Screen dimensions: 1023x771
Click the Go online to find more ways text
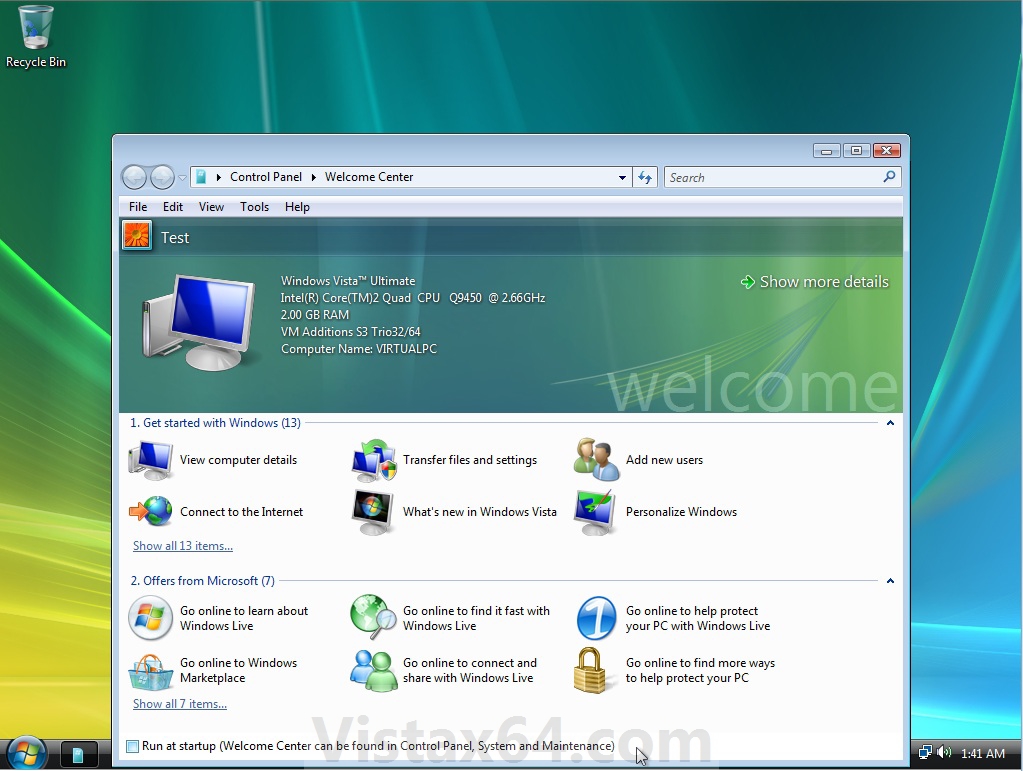pyautogui.click(x=700, y=671)
